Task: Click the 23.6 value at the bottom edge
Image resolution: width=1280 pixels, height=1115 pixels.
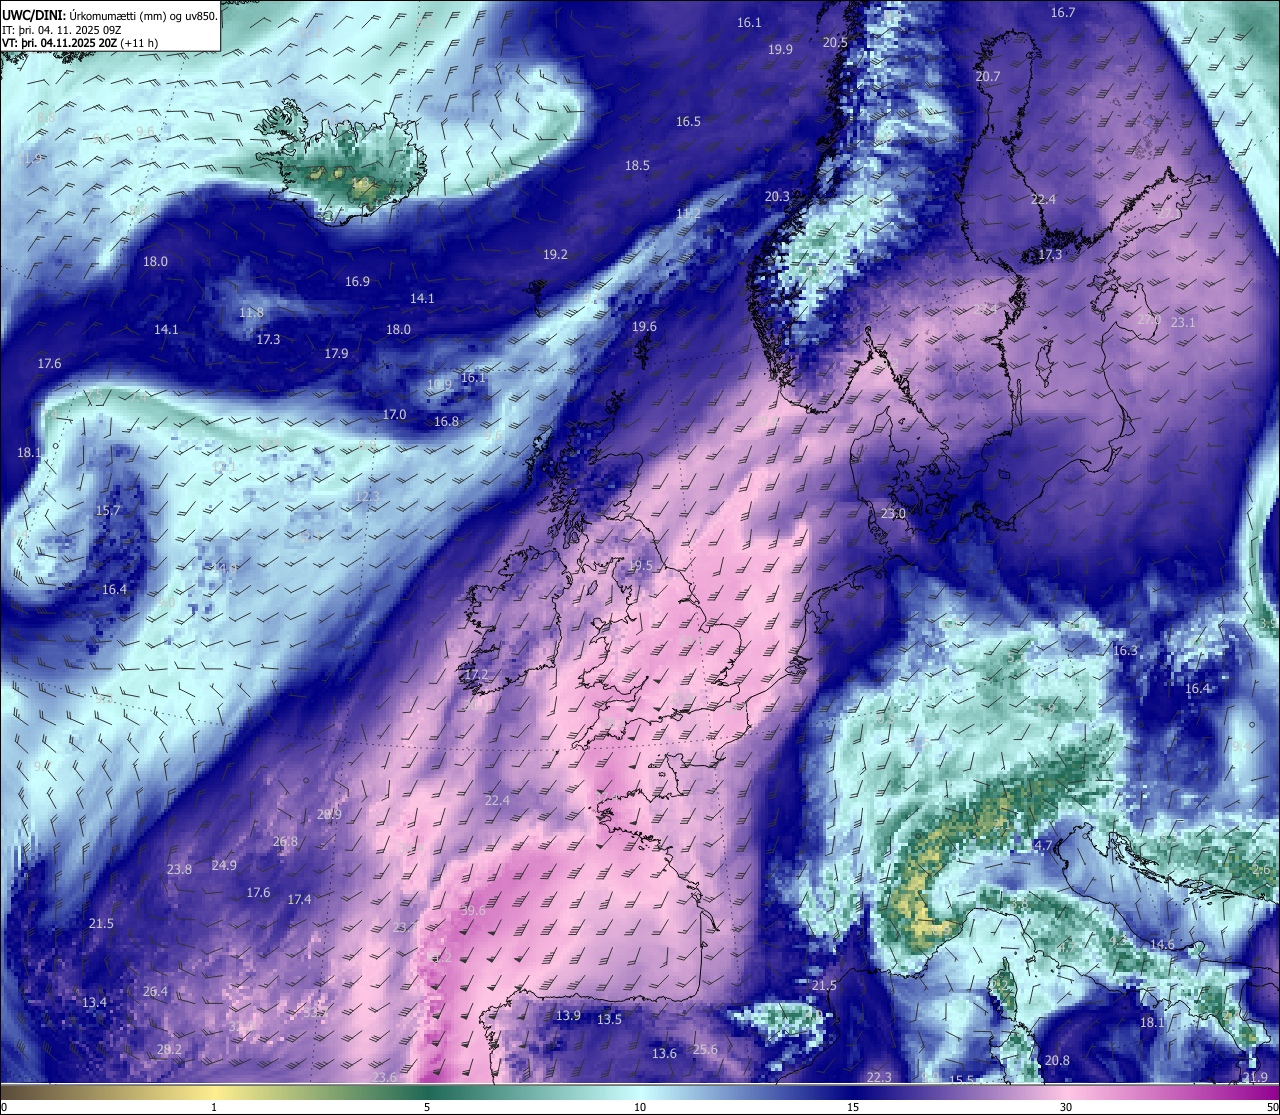Action: tap(384, 1077)
